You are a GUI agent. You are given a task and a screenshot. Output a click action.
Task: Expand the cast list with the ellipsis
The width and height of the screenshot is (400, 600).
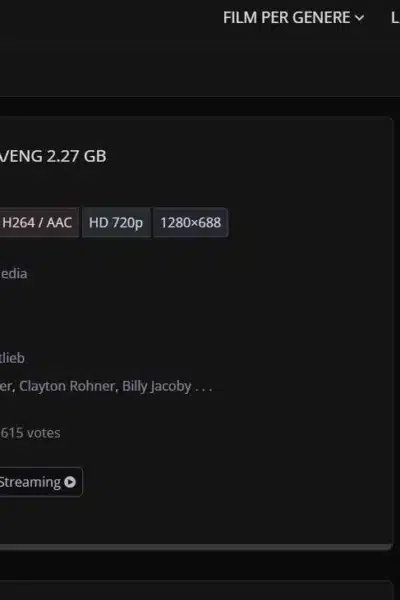pyautogui.click(x=204, y=389)
